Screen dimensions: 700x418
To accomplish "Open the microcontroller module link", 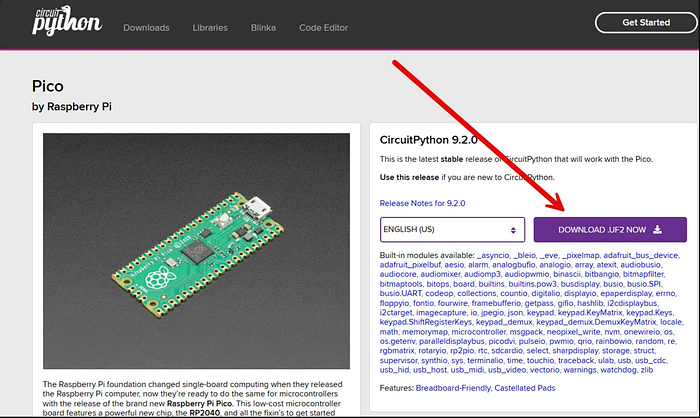I will click(479, 332).
